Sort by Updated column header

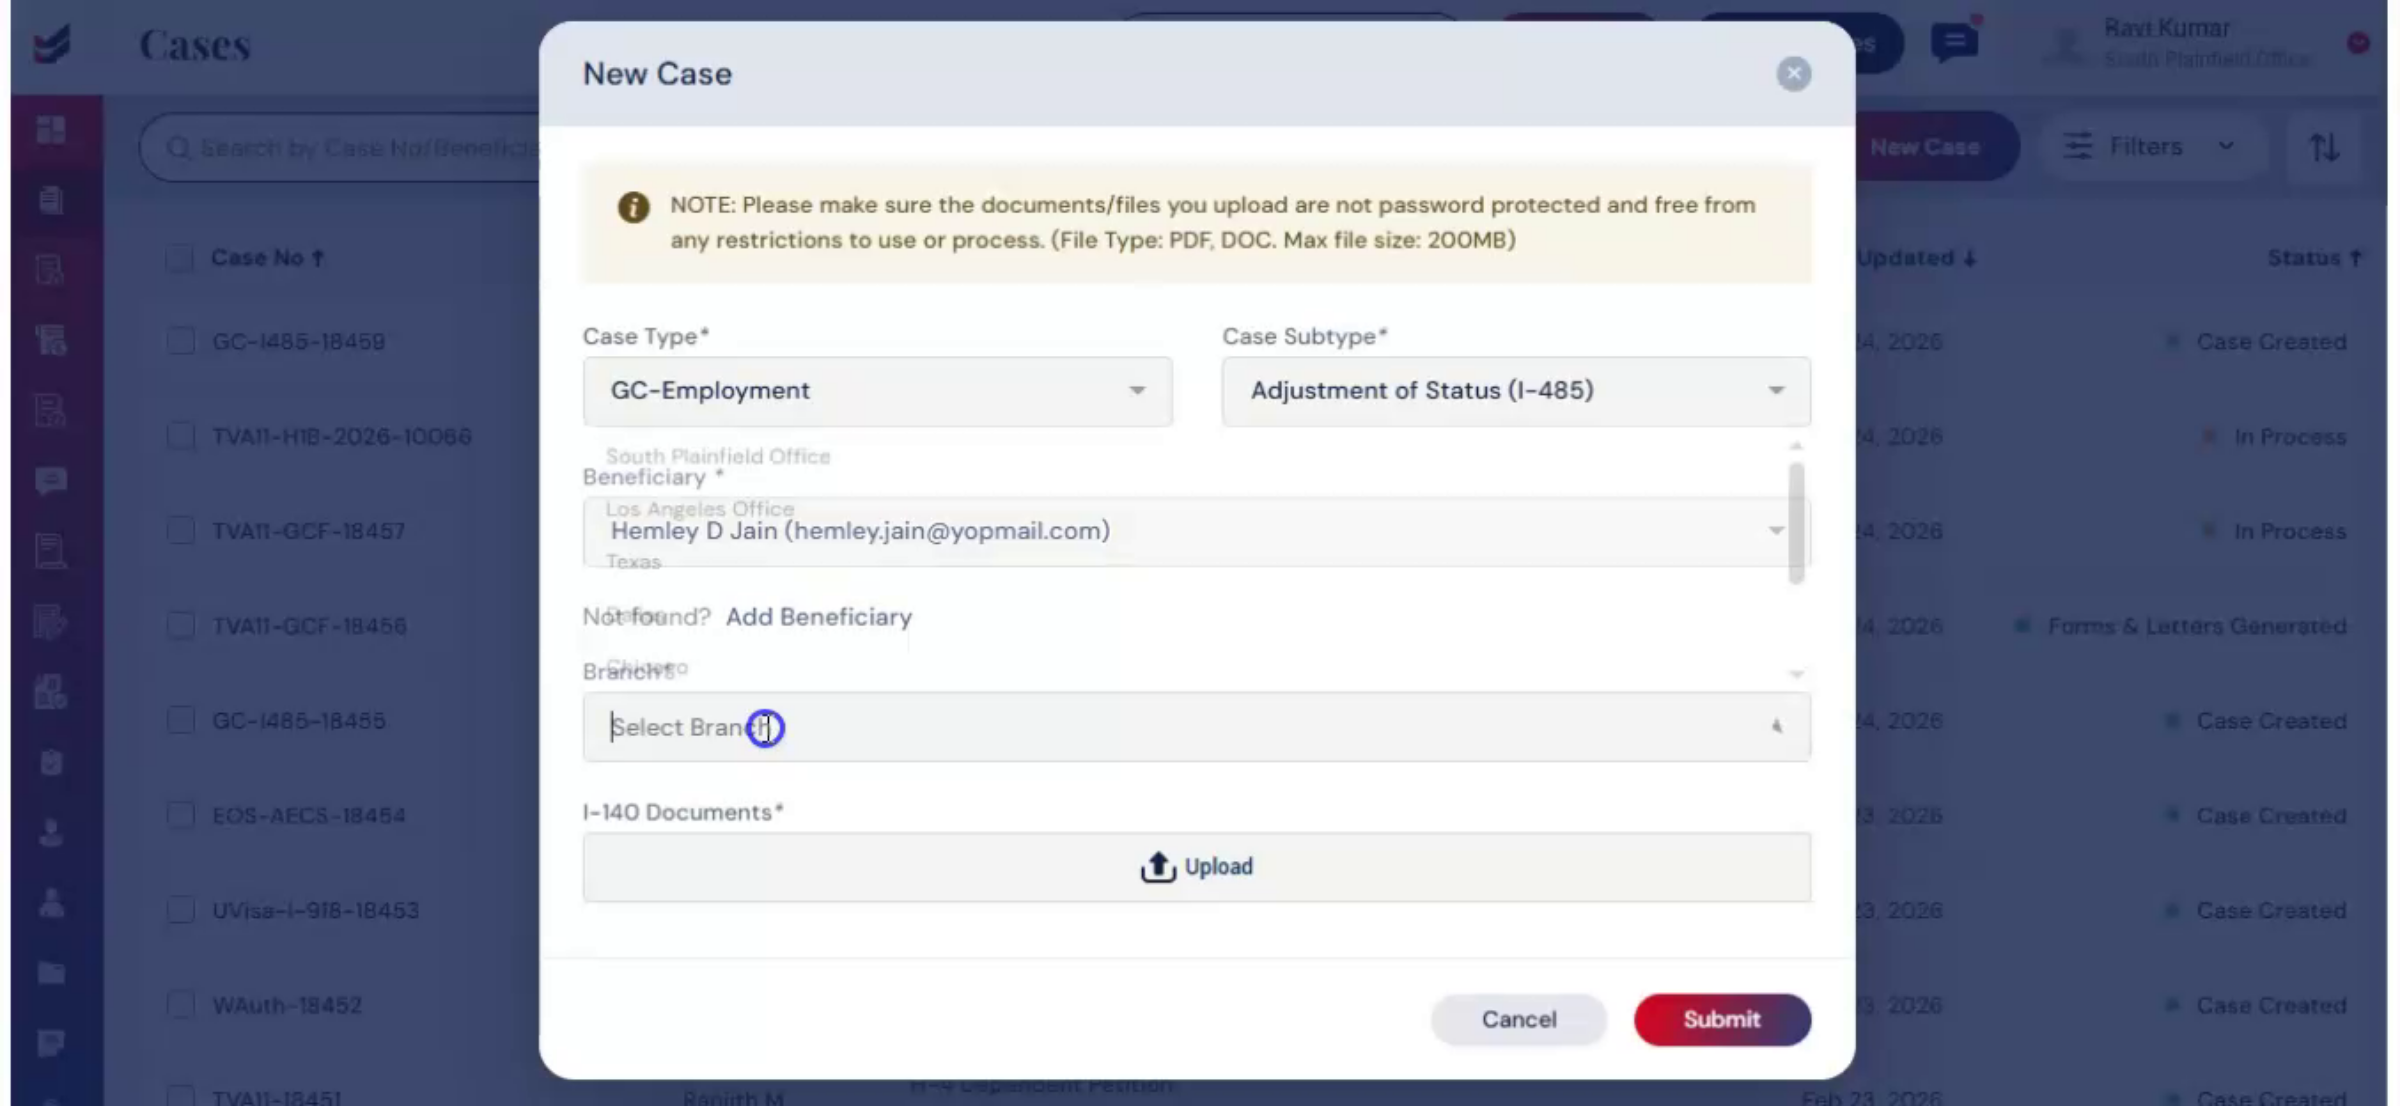pos(1916,258)
